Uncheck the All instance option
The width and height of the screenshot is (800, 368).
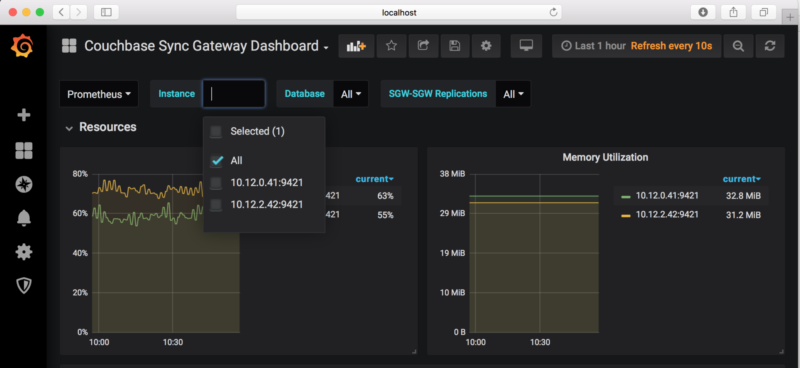[x=217, y=161]
